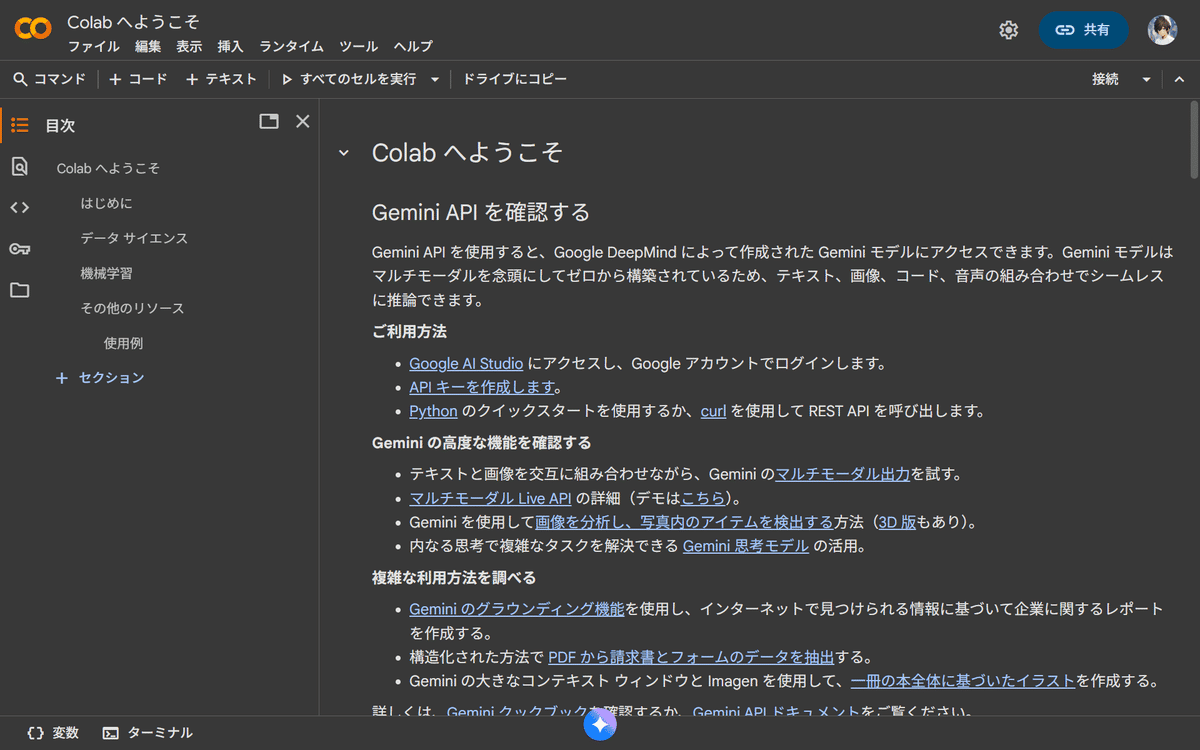Click the Colab logo icon
The height and width of the screenshot is (750, 1200).
click(33, 29)
